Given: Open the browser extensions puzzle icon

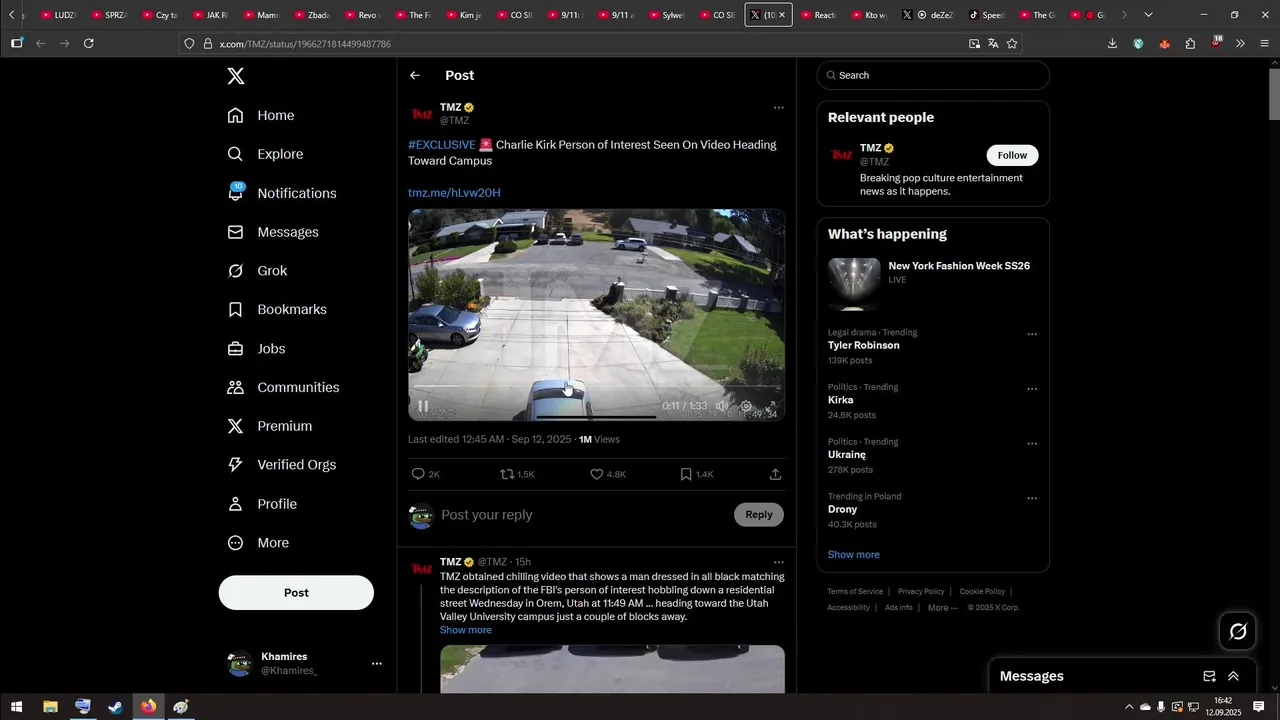Looking at the screenshot, I should [1190, 44].
